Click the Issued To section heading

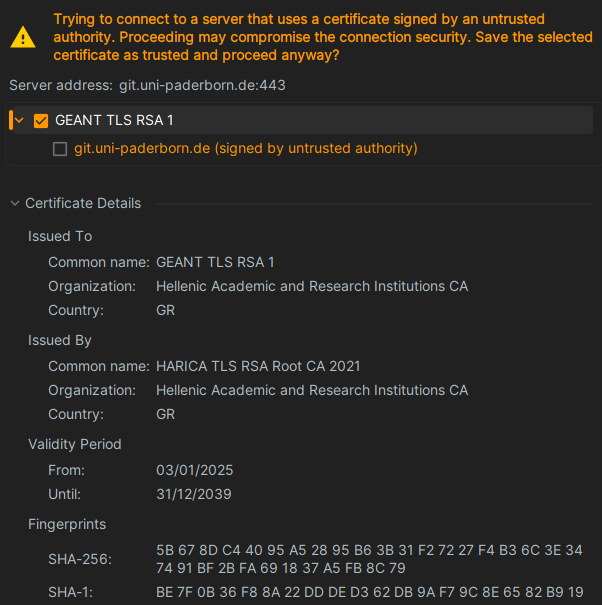pos(60,236)
